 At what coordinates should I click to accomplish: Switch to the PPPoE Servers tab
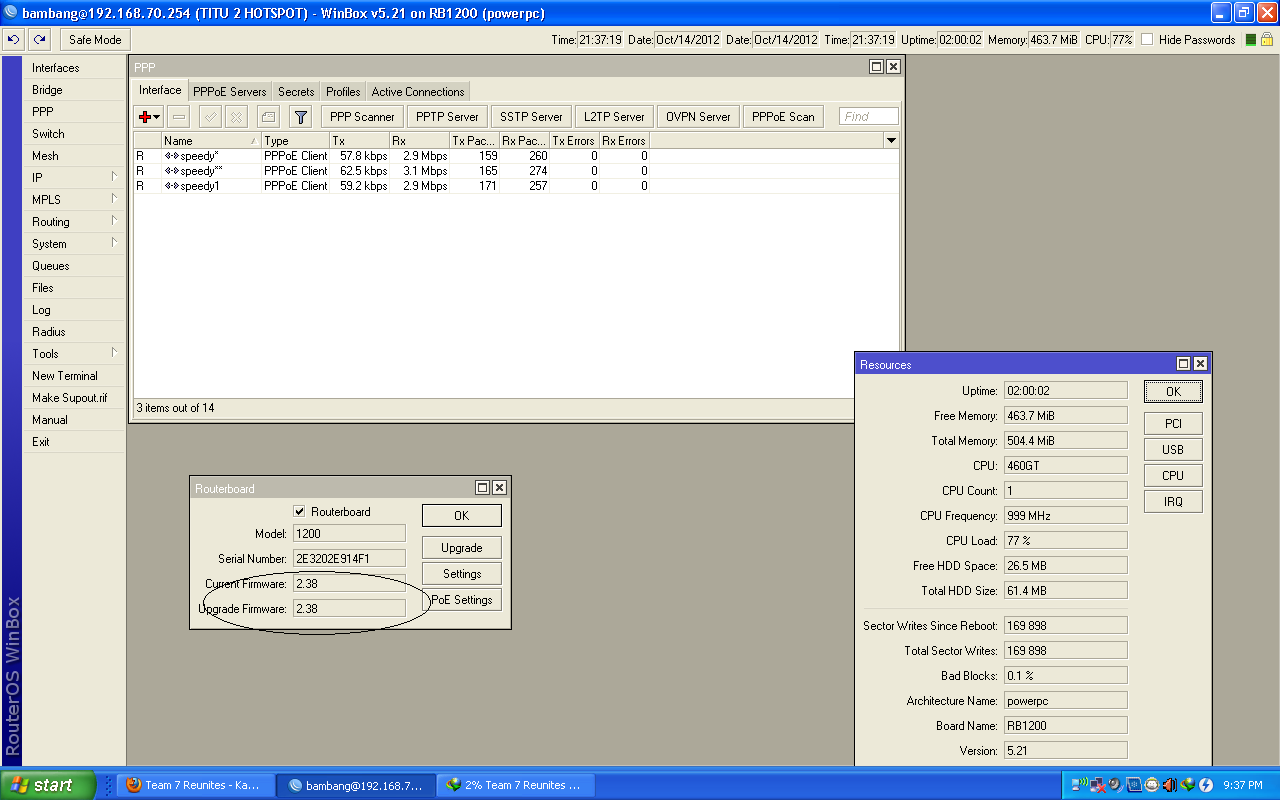(230, 92)
